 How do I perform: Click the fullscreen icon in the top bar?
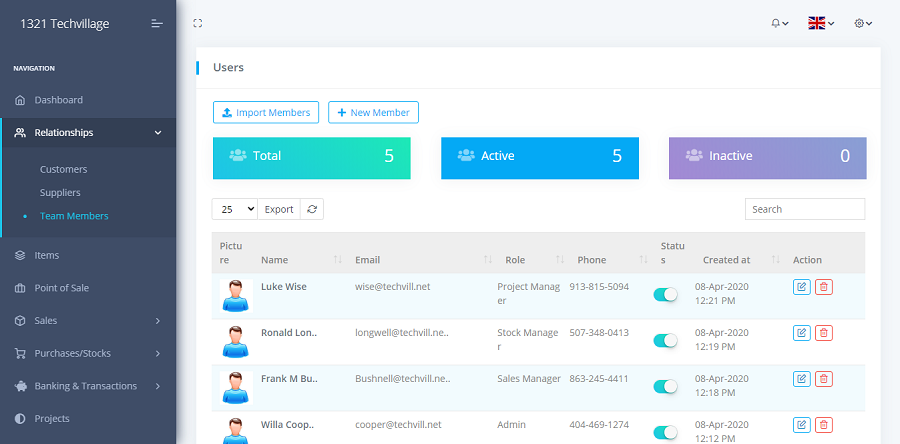197,23
